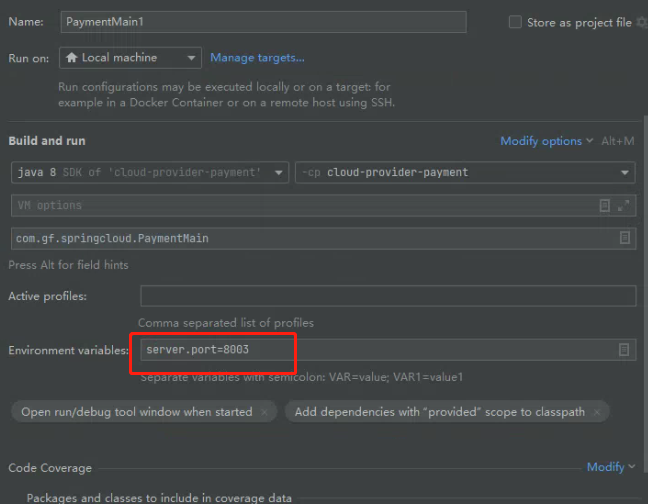Expand the VM options field editor
Viewport: 648px width, 504px height.
(x=624, y=205)
